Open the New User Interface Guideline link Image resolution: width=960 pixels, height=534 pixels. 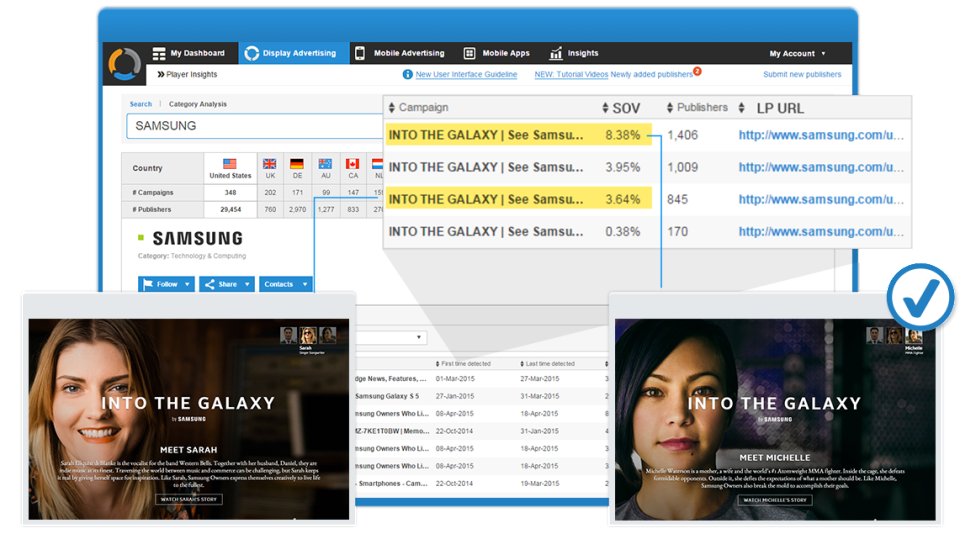466,74
